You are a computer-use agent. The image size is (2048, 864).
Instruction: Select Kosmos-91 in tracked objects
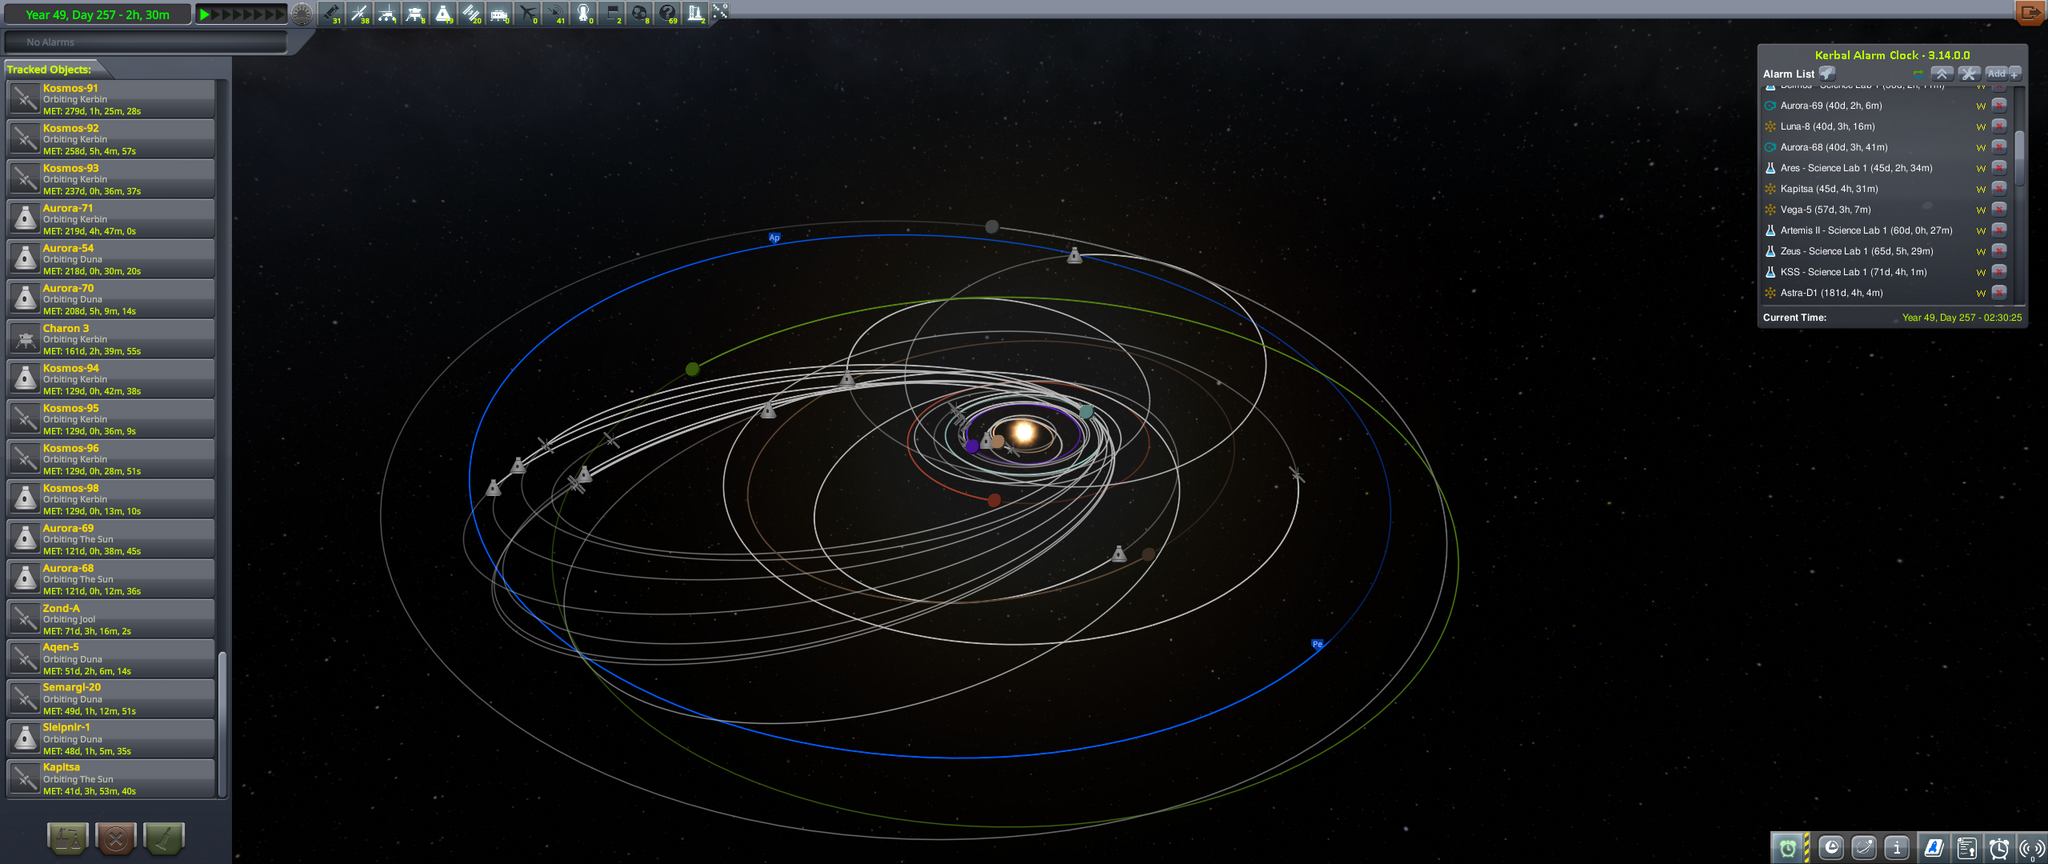click(x=111, y=99)
